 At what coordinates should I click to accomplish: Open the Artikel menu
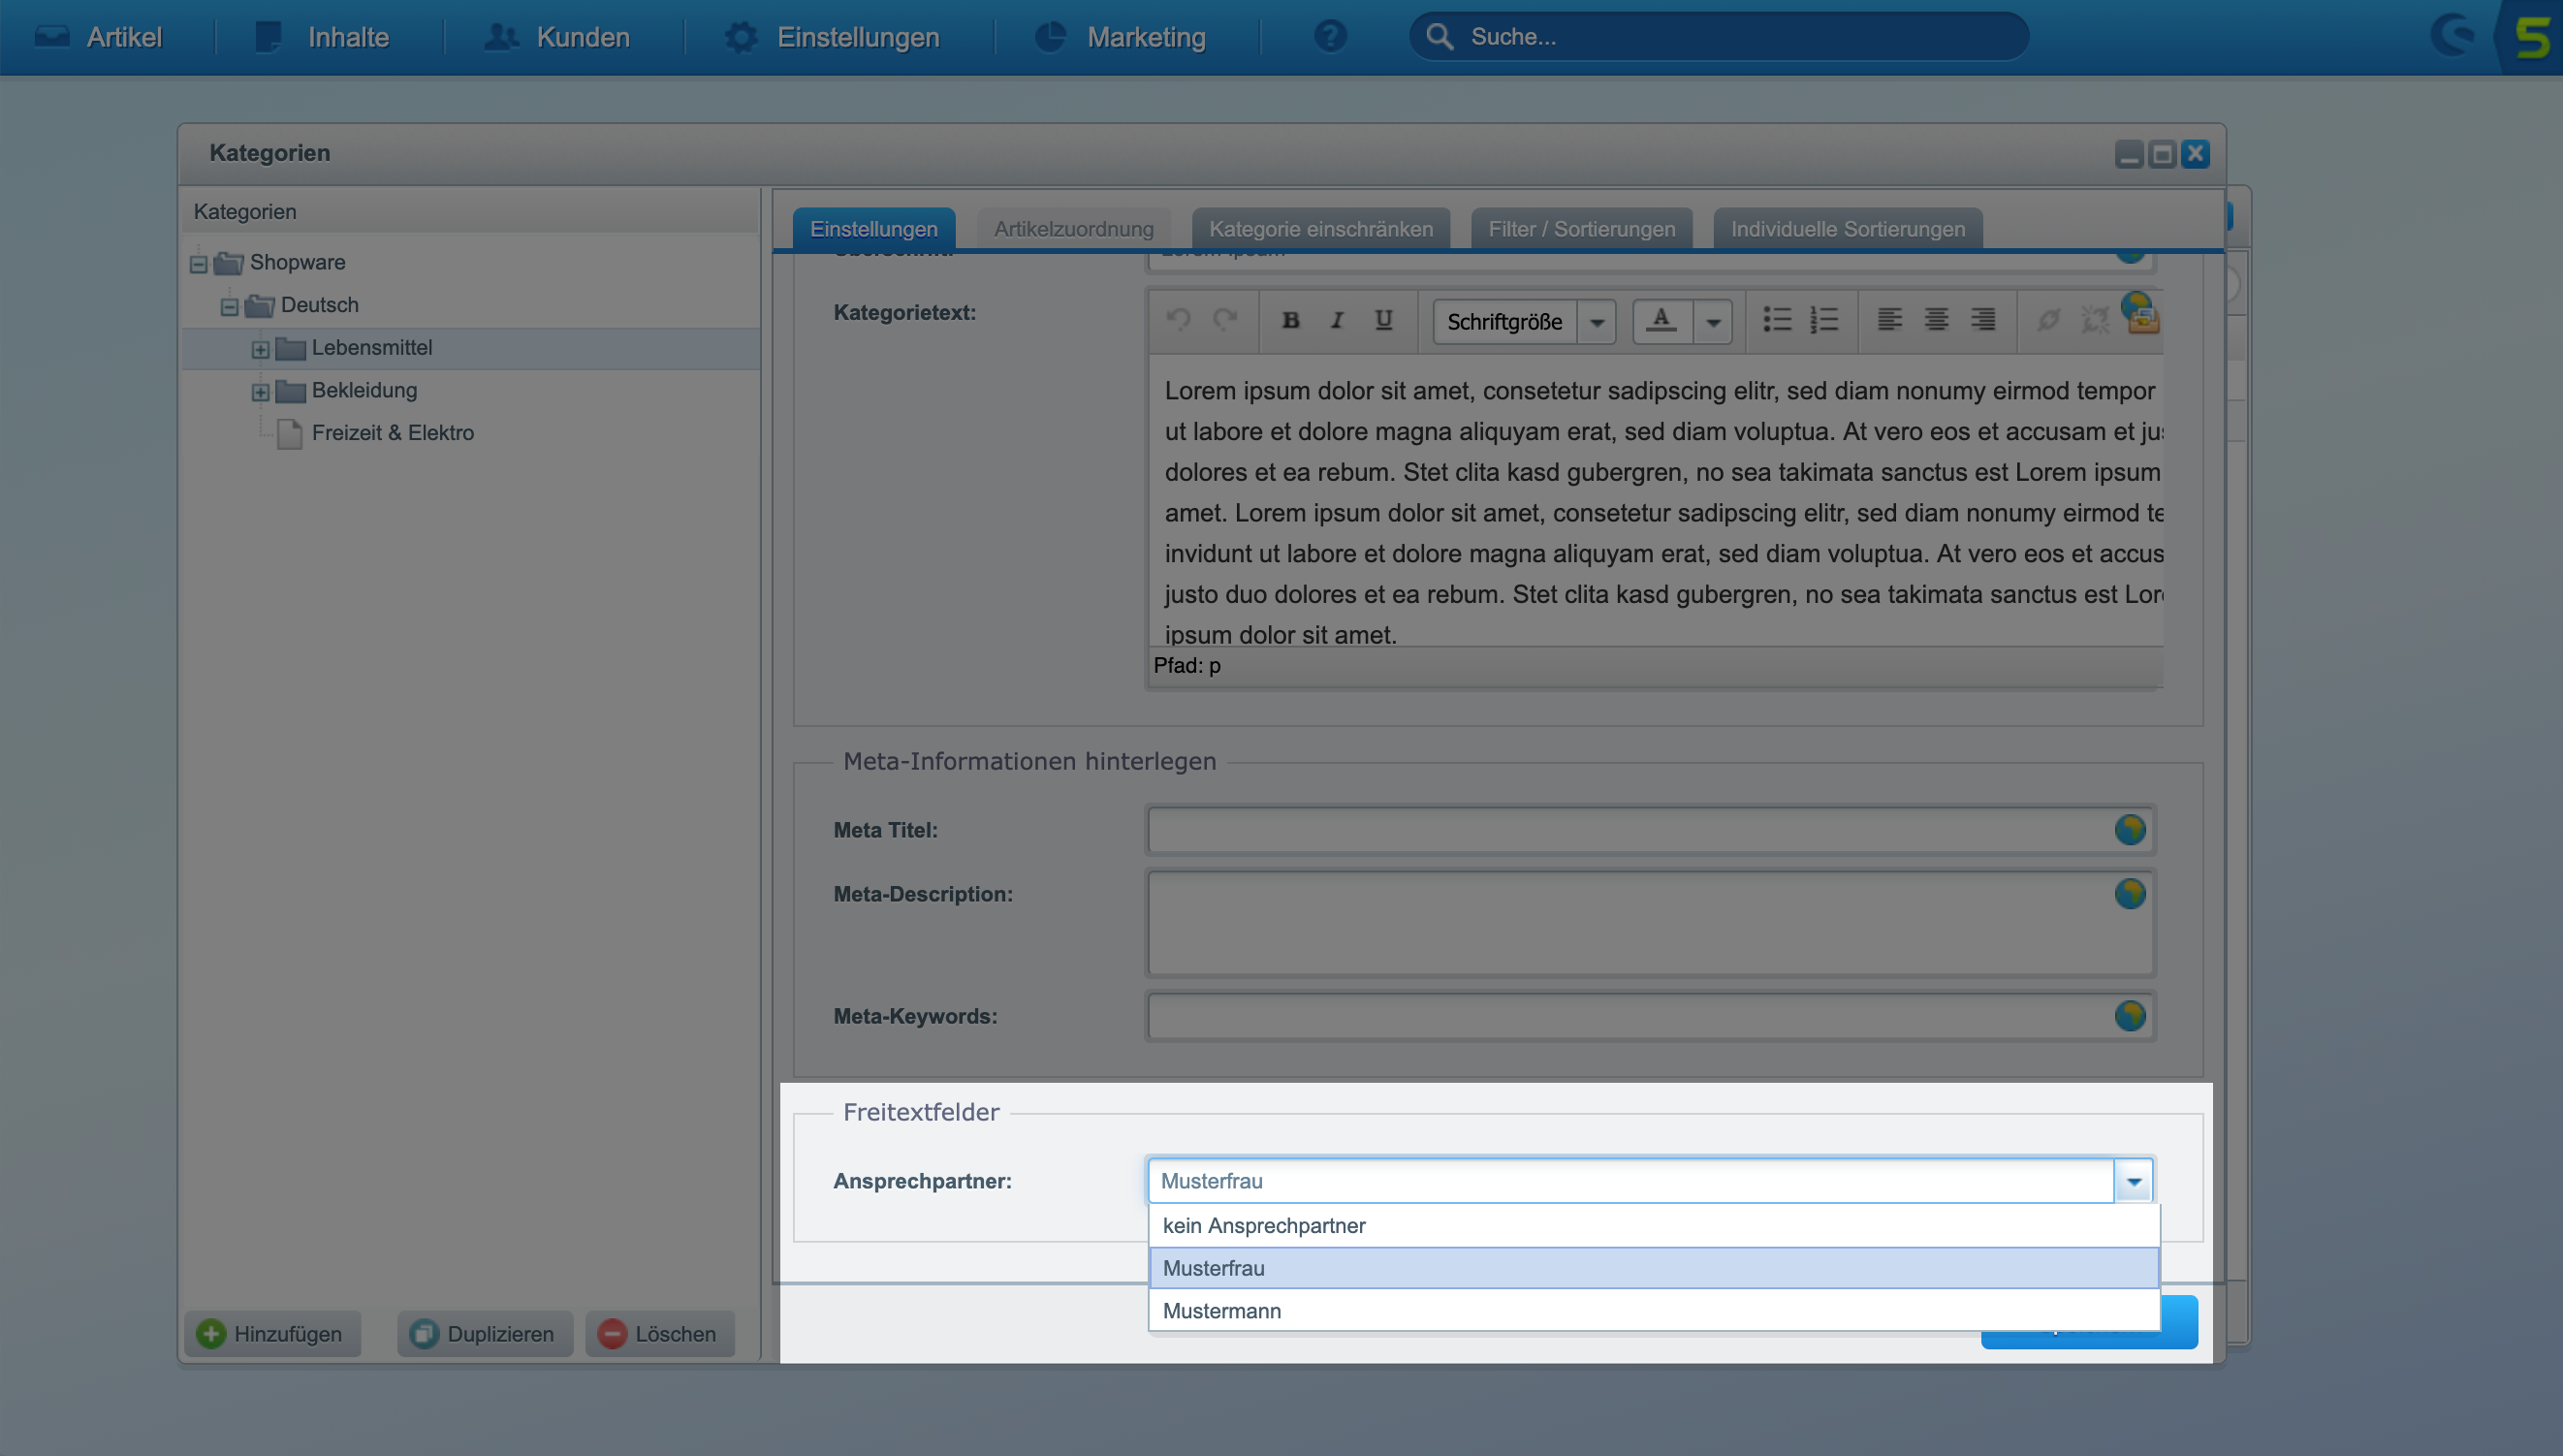point(98,37)
